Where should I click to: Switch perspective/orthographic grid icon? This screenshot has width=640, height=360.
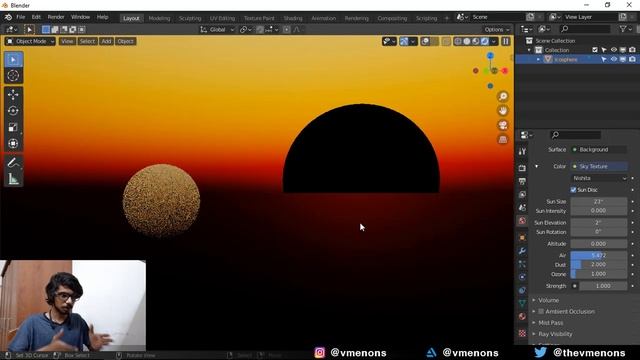click(503, 140)
